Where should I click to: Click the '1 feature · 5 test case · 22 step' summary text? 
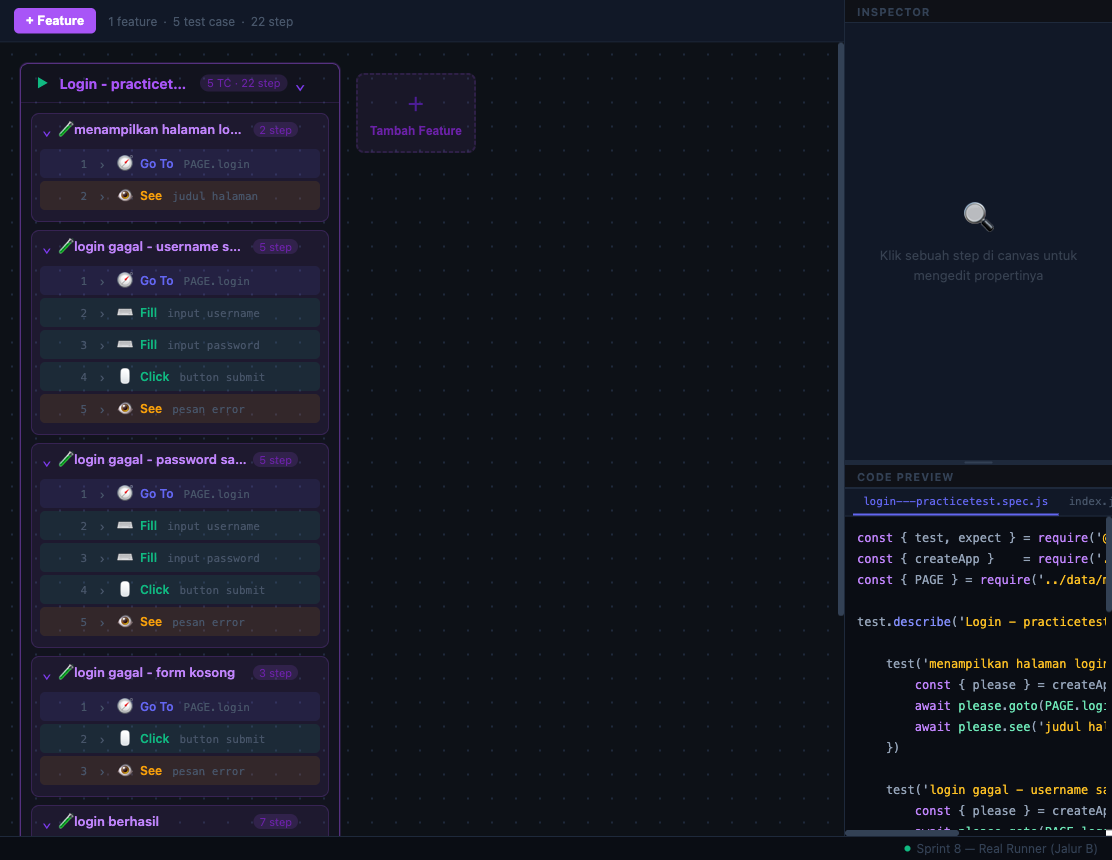pyautogui.click(x=201, y=21)
